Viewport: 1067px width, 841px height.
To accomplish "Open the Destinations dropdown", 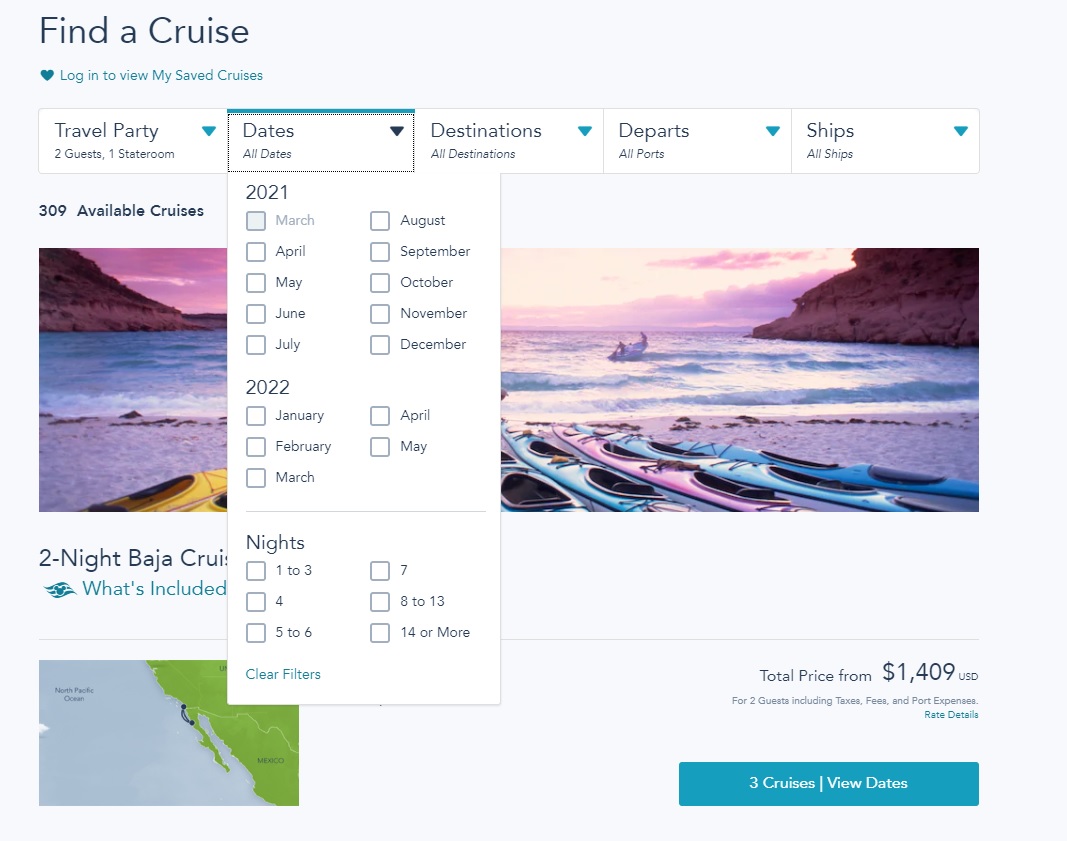I will [508, 141].
